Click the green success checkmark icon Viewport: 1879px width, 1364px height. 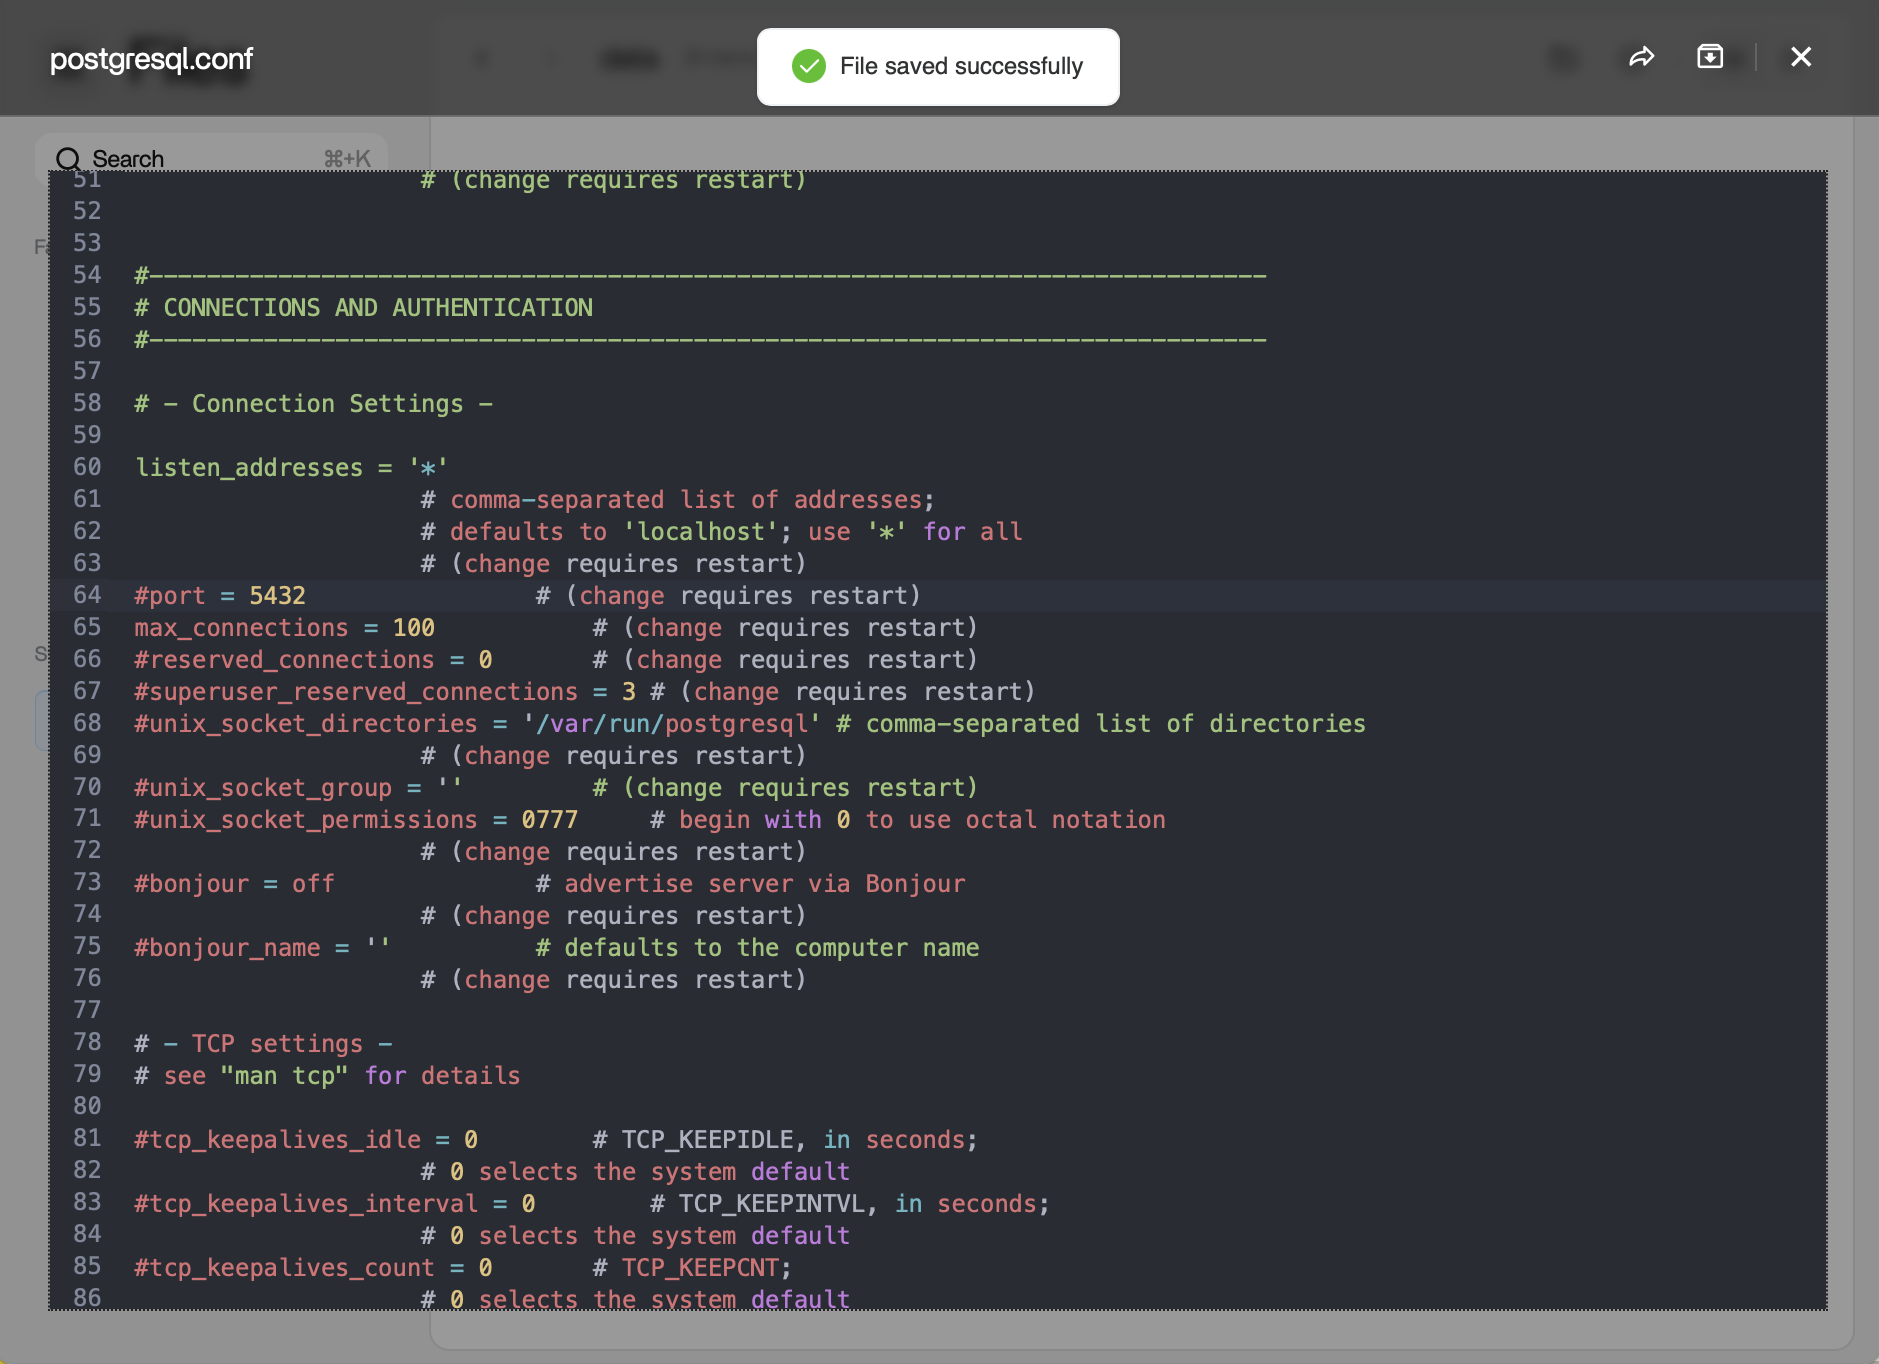point(808,67)
